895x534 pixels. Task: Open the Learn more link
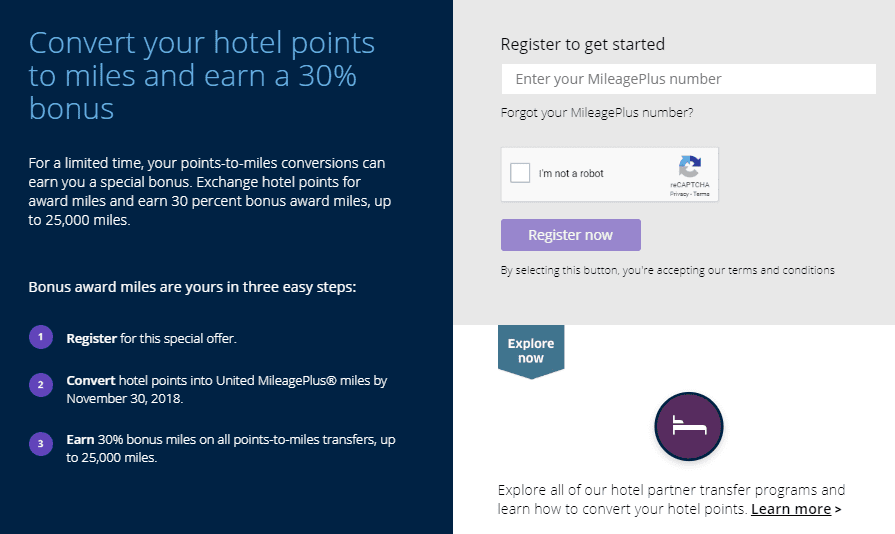[790, 509]
